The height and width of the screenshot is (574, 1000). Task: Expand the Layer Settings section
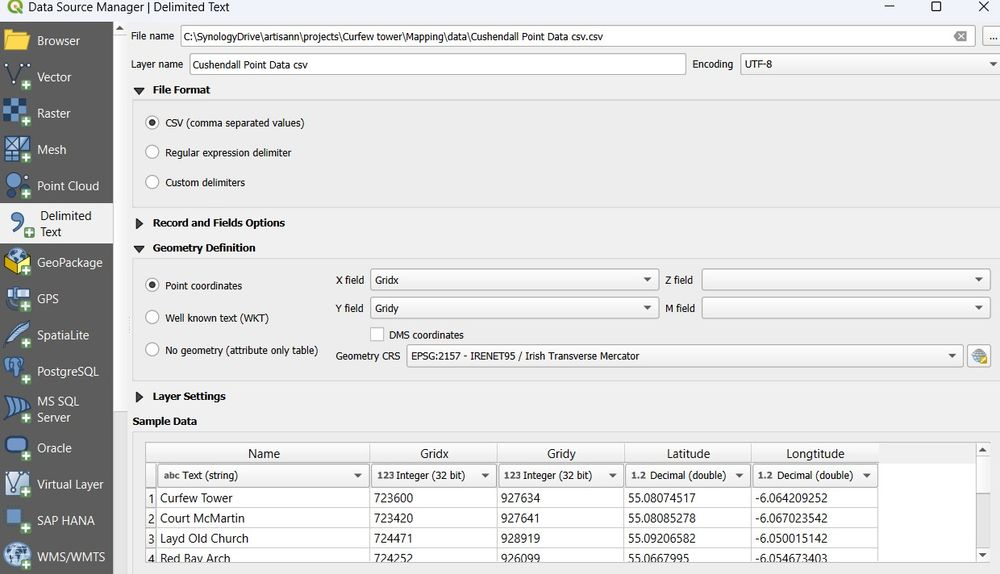[139, 397]
